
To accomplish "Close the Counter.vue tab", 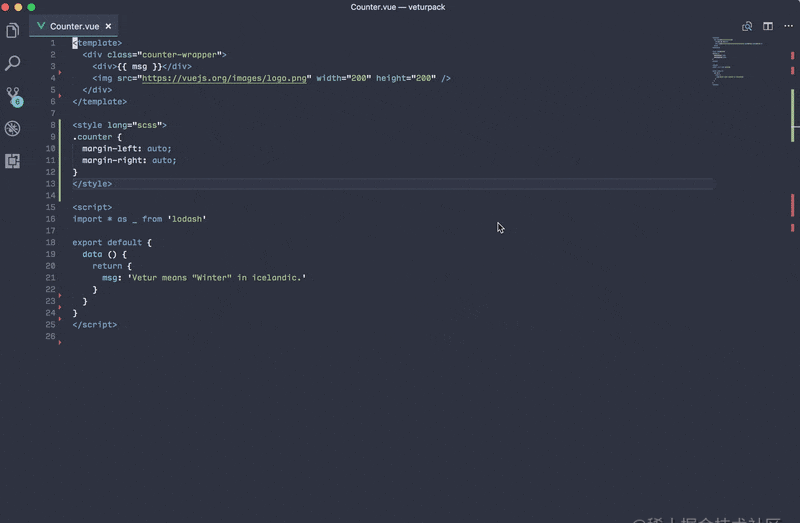I will click(x=108, y=26).
